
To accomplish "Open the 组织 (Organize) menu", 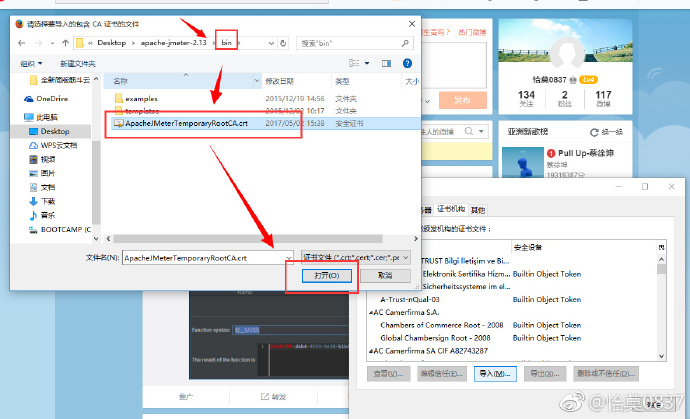I will tap(31, 63).
